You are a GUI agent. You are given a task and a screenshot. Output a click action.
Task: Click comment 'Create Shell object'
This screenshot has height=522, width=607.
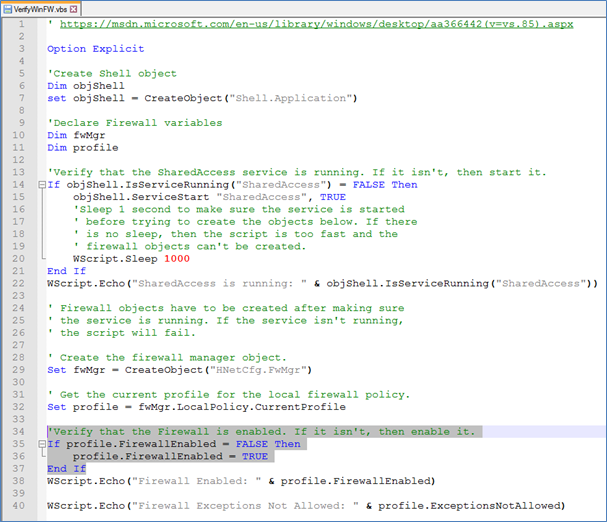coord(112,74)
